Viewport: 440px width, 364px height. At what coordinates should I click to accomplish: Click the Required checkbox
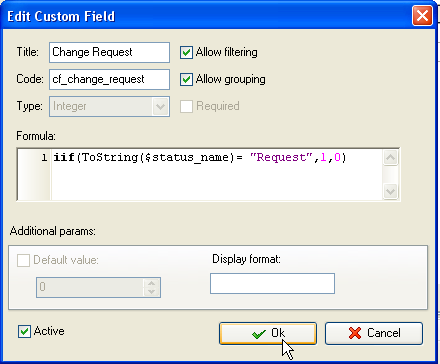click(186, 106)
